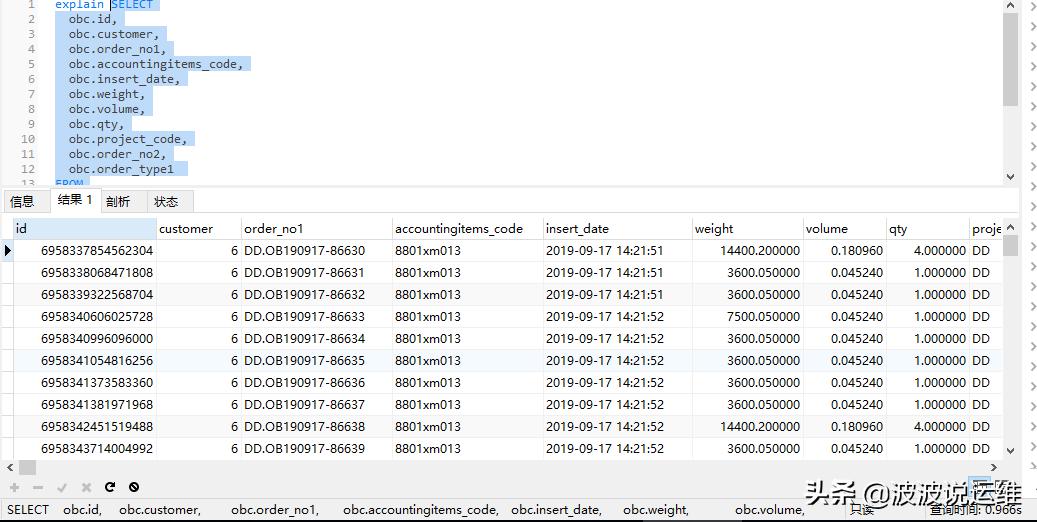This screenshot has height=522, width=1037.
Task: Click the refresh icon in the bottom toolbar
Action: 110,488
